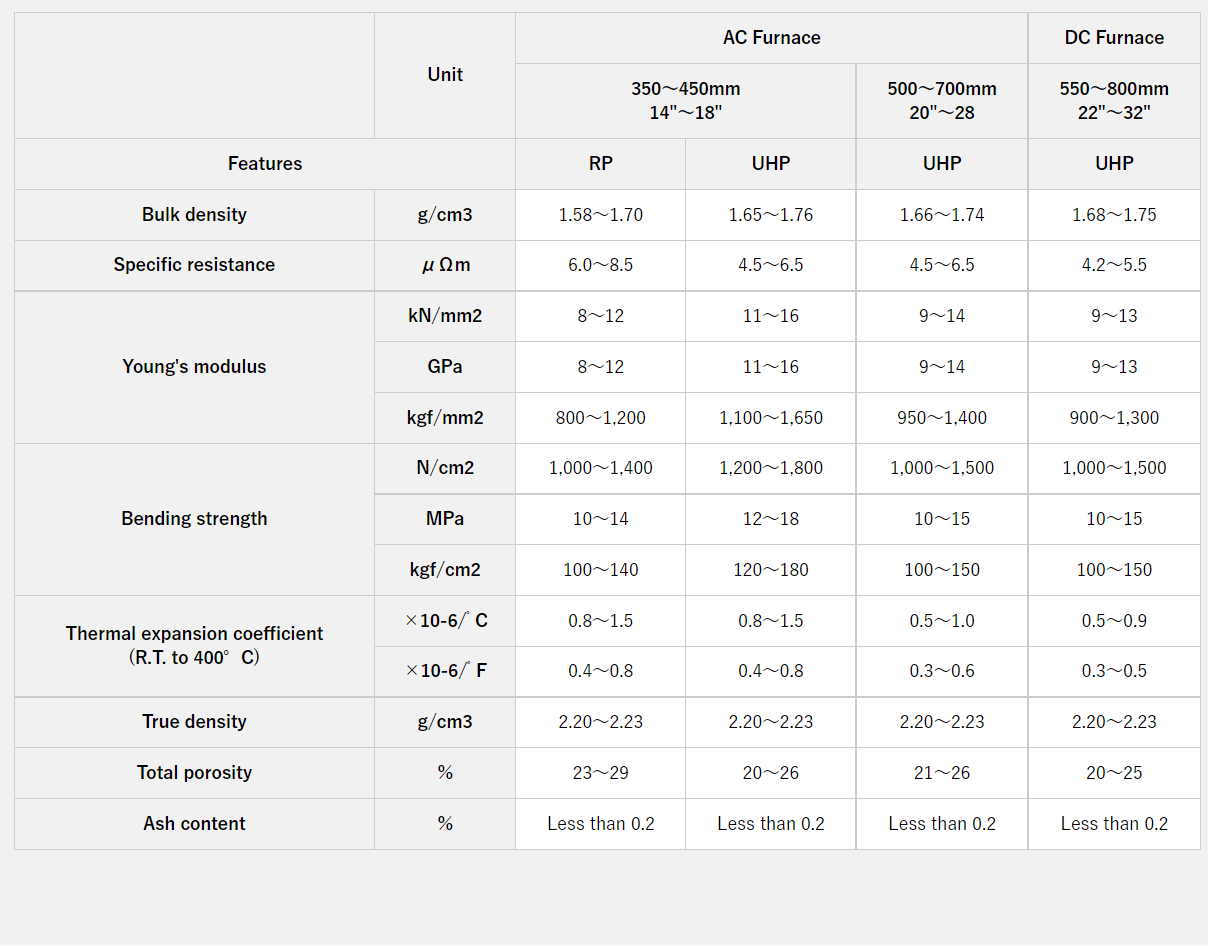The image size is (1208, 946).
Task: Click the AC Furnace column header
Action: coord(771,38)
